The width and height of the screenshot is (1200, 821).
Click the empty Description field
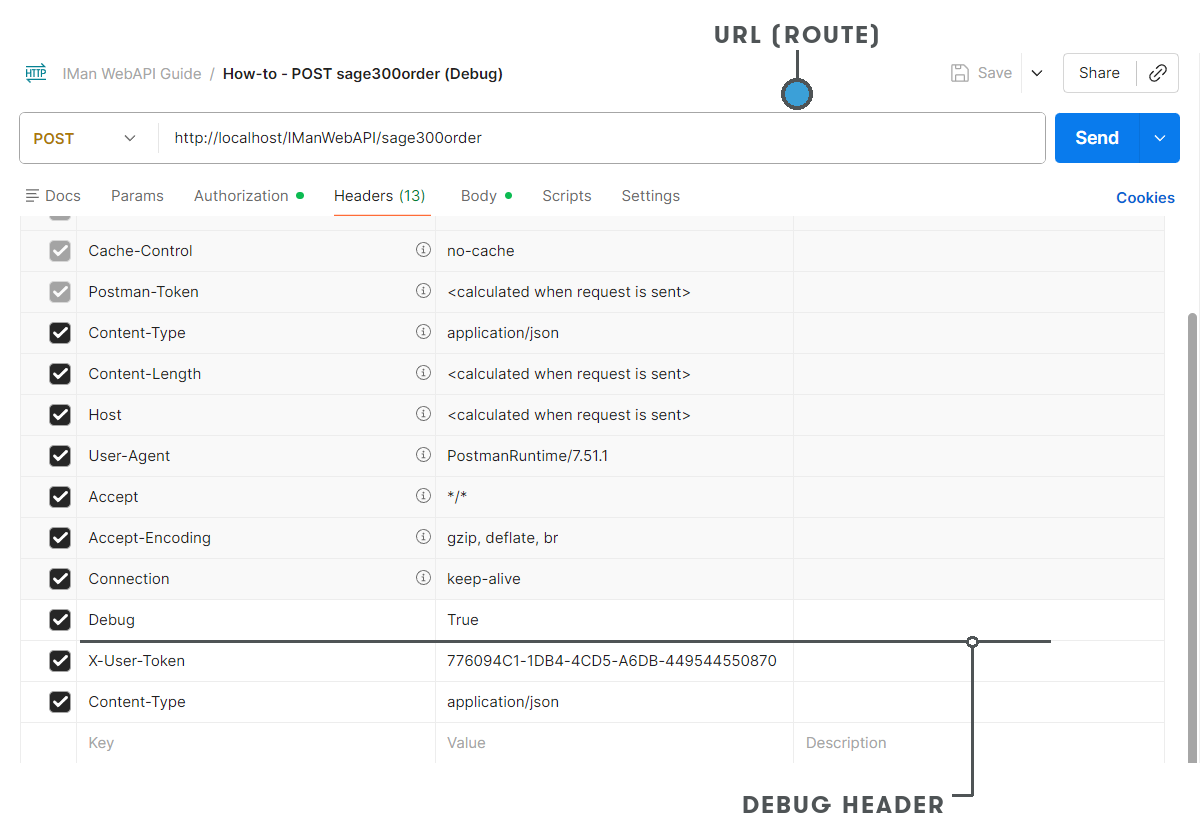979,743
